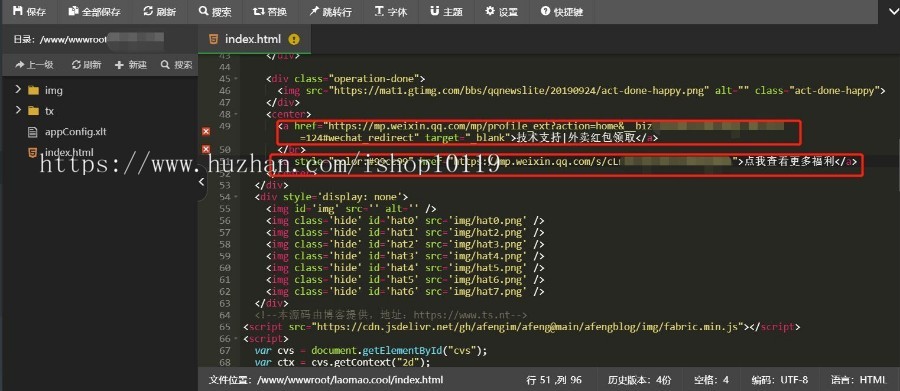
Task: Open 搜索 (search) from the top toolbar
Action: click(215, 11)
